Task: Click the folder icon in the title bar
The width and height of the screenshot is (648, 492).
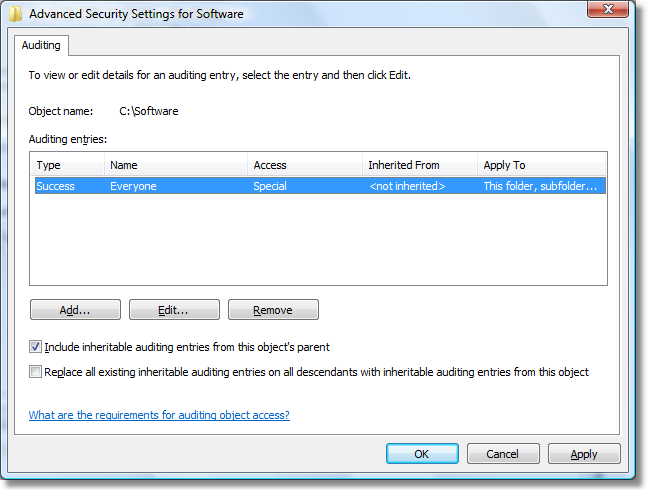Action: pyautogui.click(x=16, y=14)
